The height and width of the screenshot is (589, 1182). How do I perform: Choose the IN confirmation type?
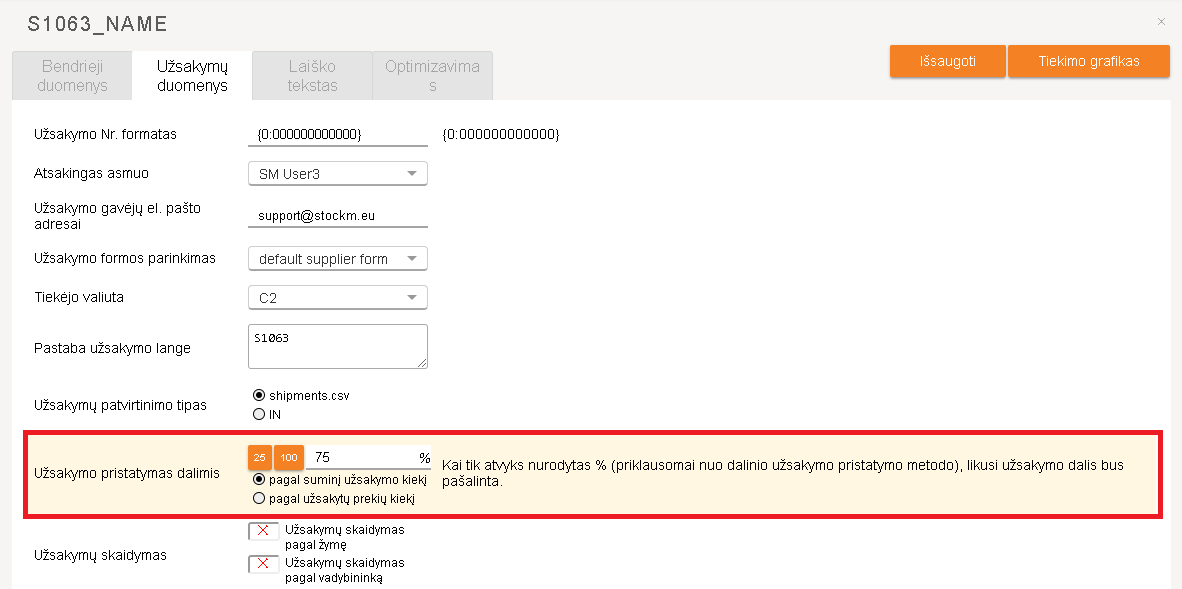click(x=259, y=413)
